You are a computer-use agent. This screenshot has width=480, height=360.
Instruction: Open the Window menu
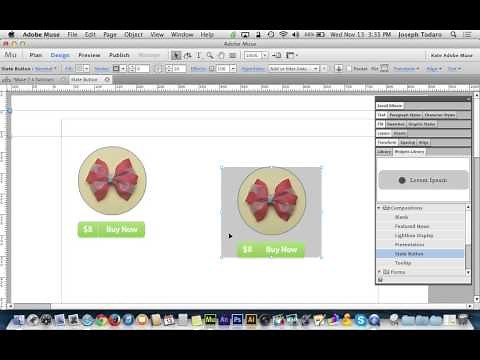[182, 34]
